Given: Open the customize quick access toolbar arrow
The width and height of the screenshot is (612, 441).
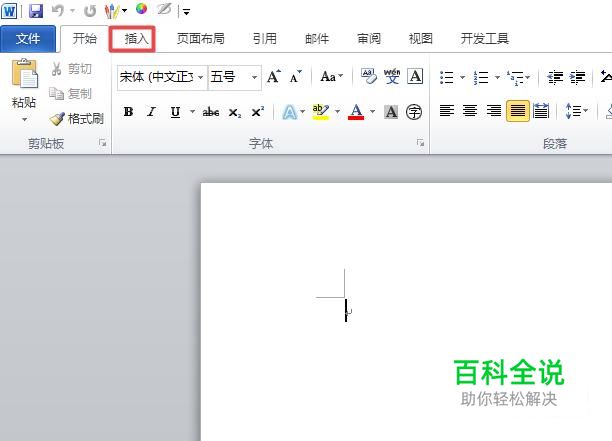Looking at the screenshot, I should (187, 12).
